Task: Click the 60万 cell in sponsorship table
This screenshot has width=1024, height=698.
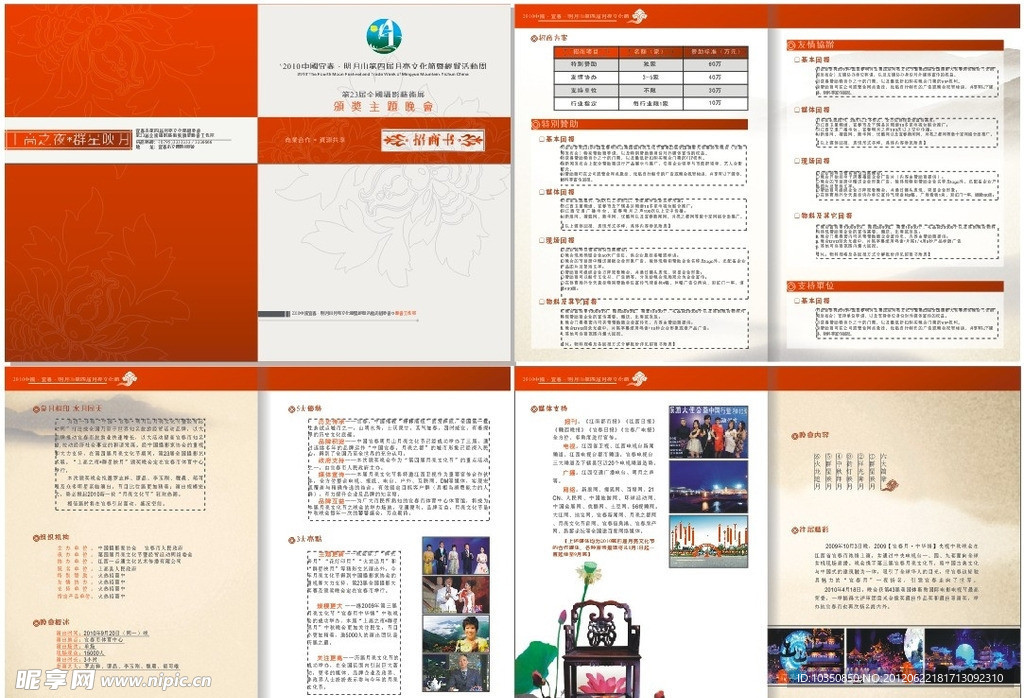Action: [714, 63]
